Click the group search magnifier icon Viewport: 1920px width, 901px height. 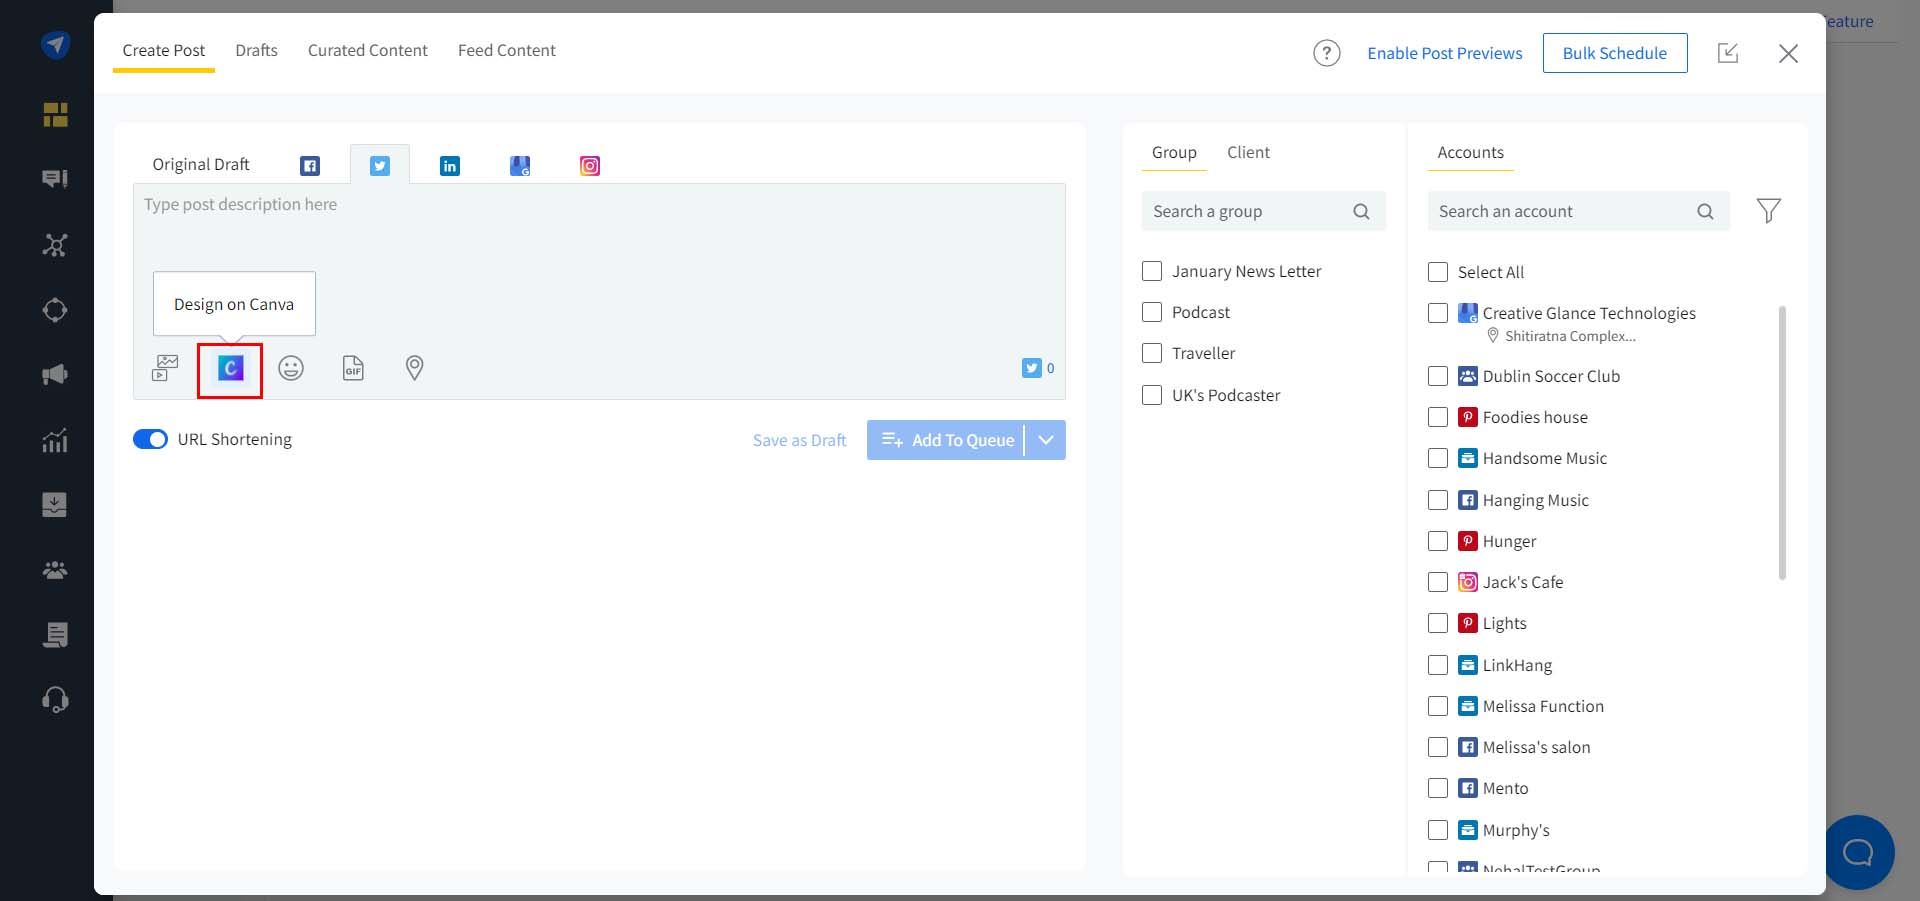point(1361,211)
